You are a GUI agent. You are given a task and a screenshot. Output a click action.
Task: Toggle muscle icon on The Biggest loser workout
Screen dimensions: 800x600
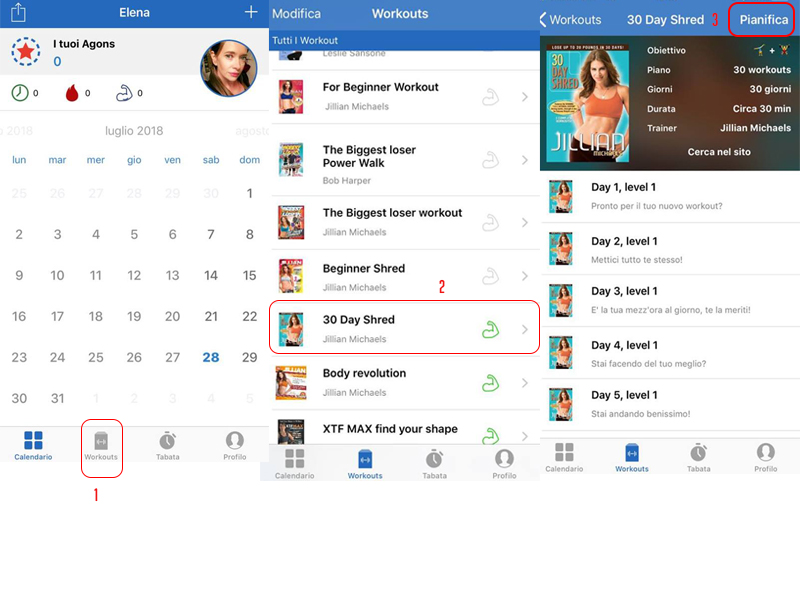(490, 222)
